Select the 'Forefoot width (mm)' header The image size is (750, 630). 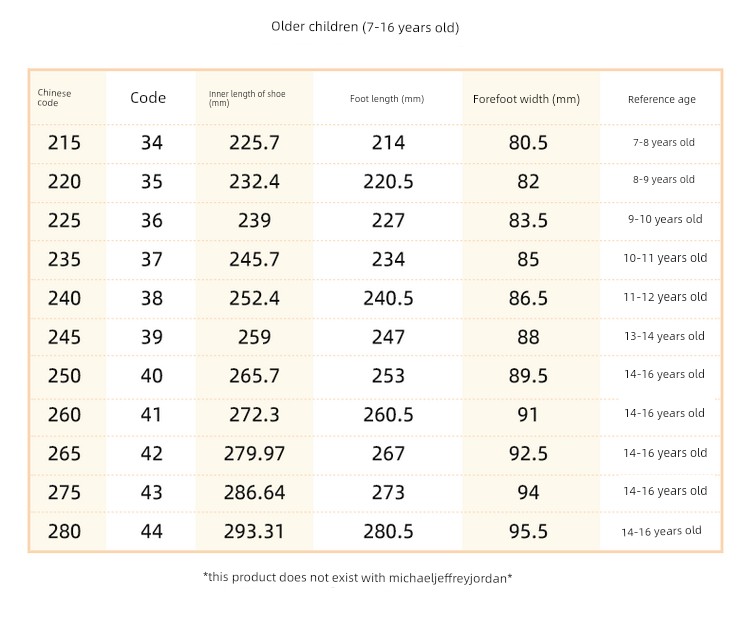[526, 99]
